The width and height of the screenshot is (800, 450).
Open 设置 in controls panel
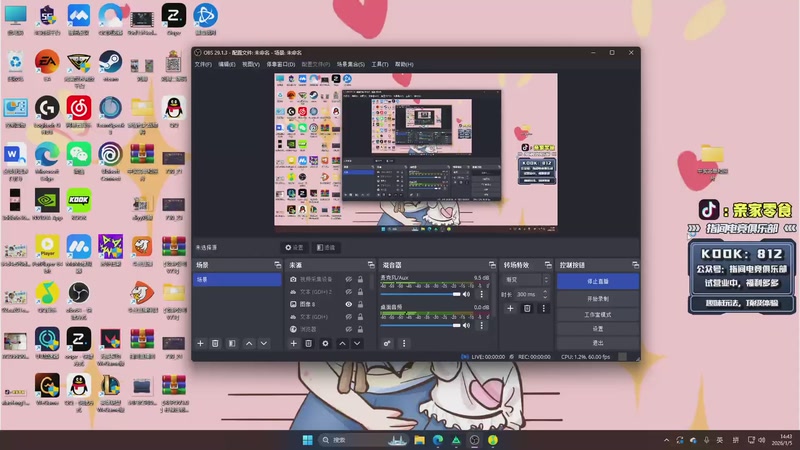pyautogui.click(x=597, y=329)
